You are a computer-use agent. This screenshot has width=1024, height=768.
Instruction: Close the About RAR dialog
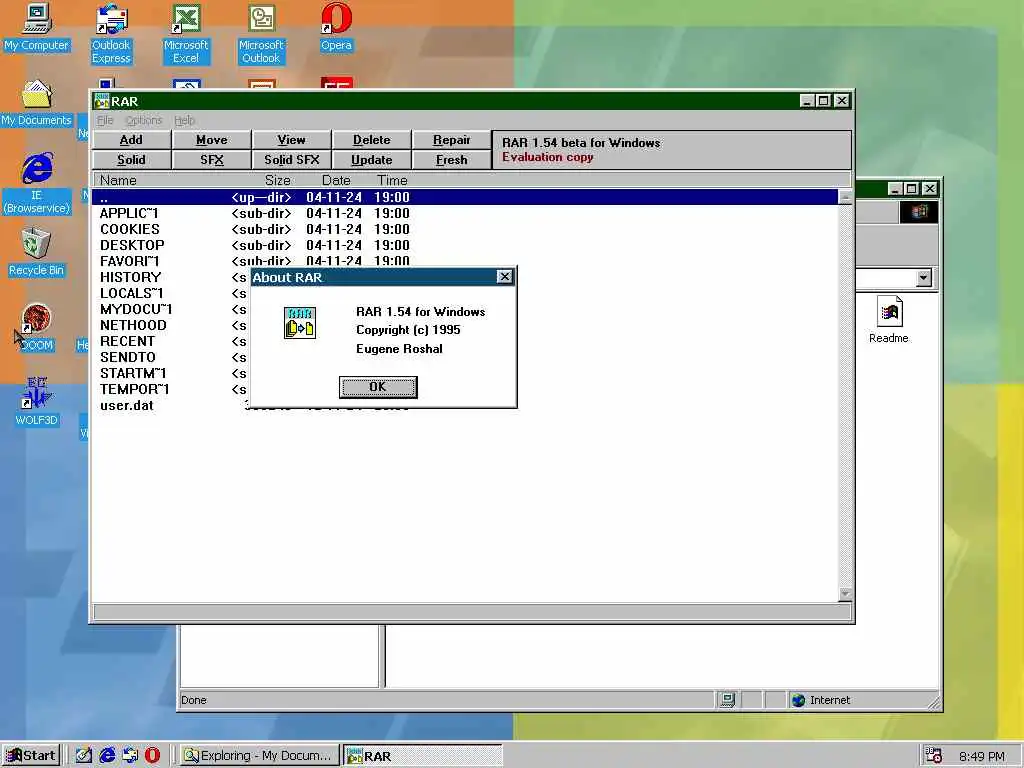point(505,277)
